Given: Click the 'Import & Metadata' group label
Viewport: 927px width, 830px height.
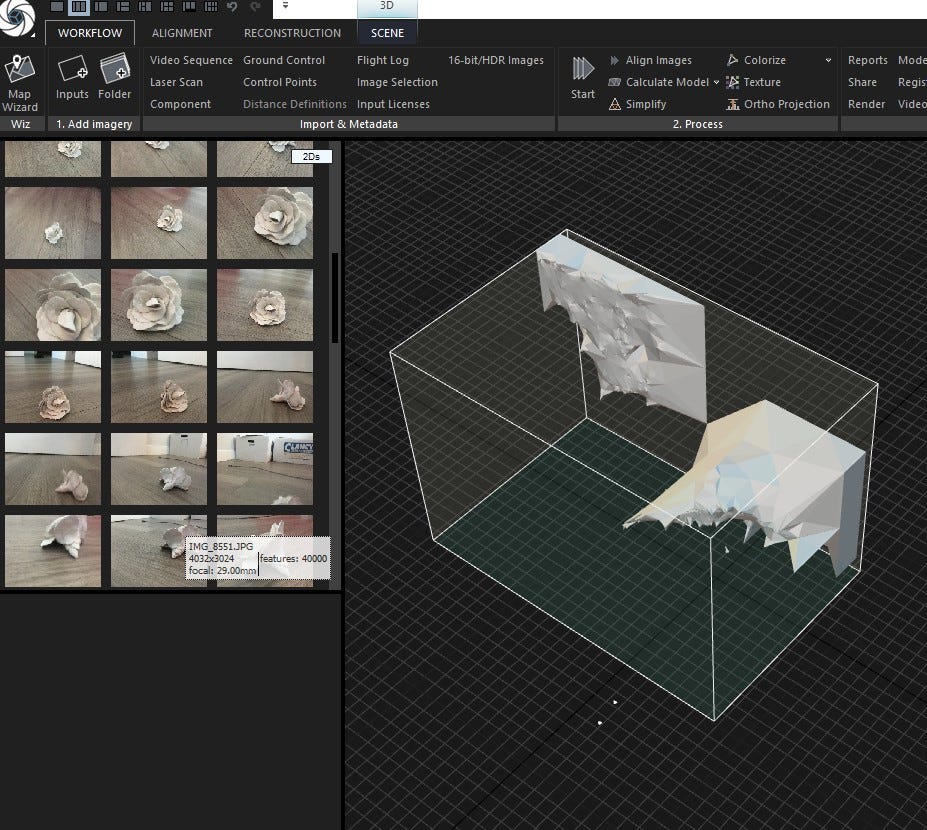Looking at the screenshot, I should pos(349,124).
